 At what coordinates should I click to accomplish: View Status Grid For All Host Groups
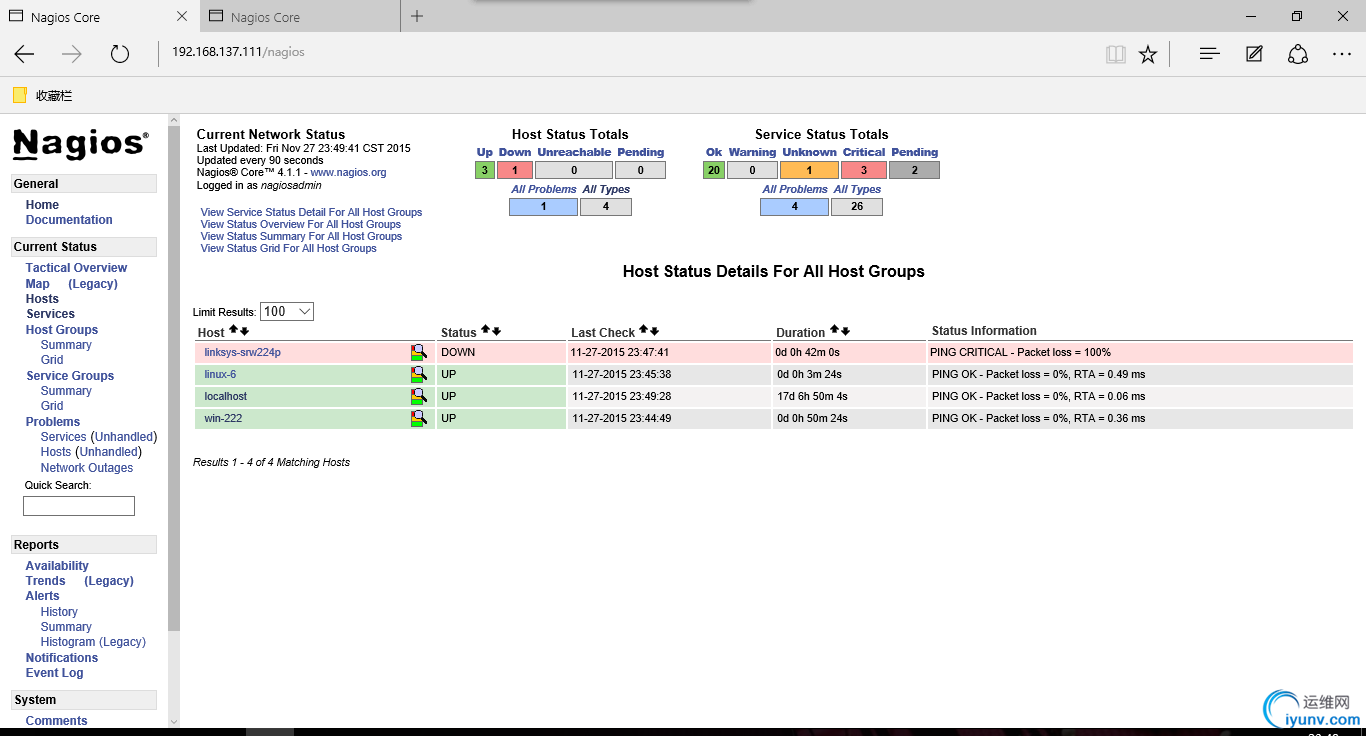pos(289,248)
